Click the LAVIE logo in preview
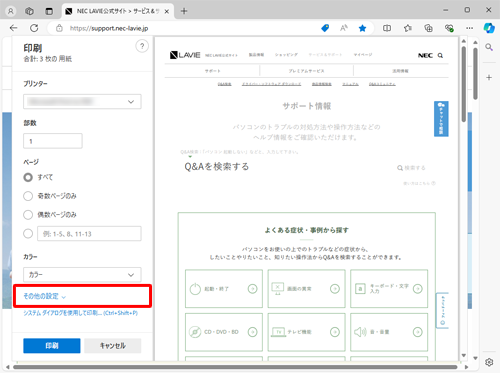This screenshot has width=500, height=373. pyautogui.click(x=185, y=55)
